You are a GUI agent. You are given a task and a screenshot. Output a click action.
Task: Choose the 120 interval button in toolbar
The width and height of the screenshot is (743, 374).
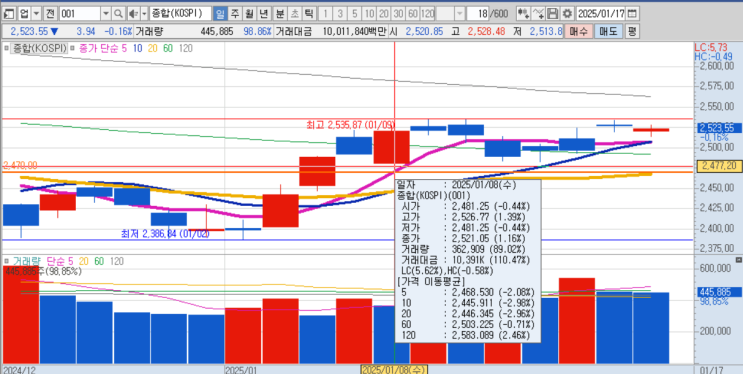click(x=427, y=13)
